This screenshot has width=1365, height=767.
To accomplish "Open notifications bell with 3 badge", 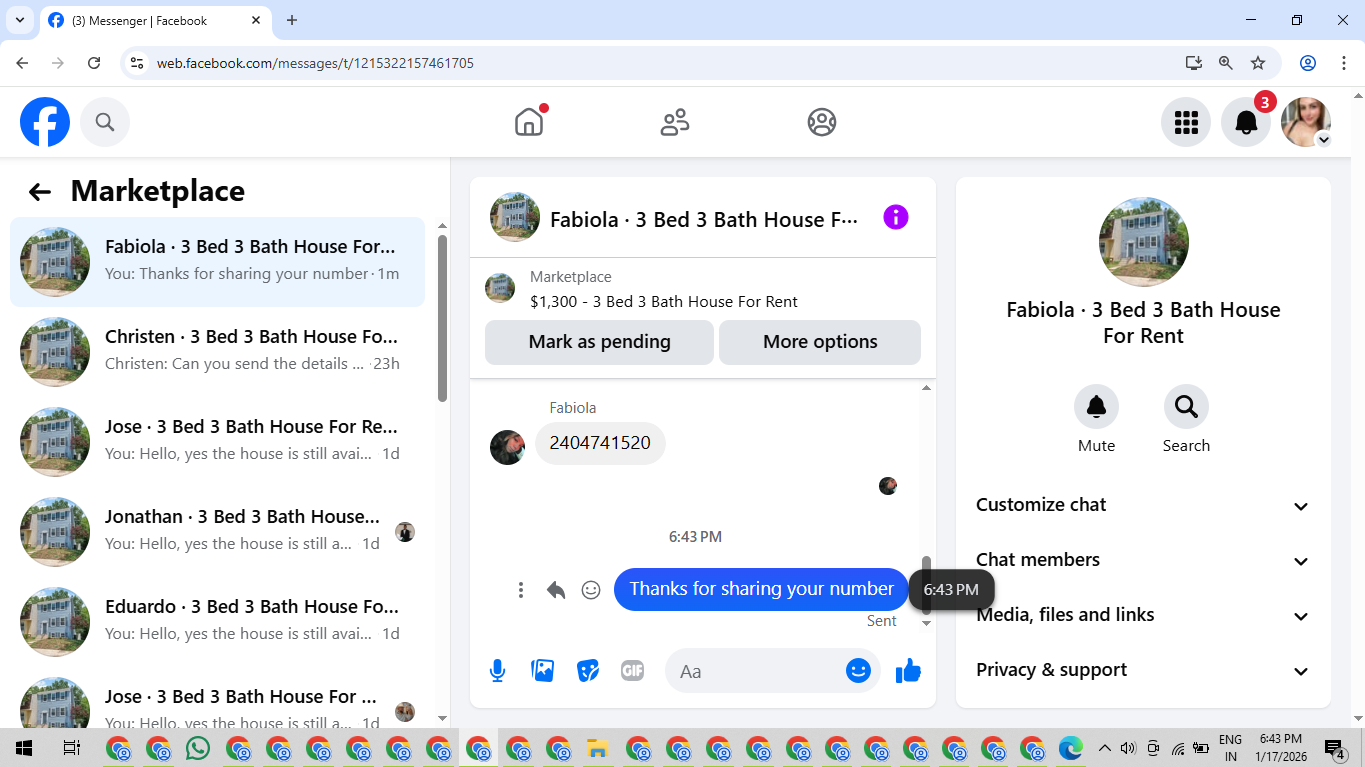I will point(1246,122).
